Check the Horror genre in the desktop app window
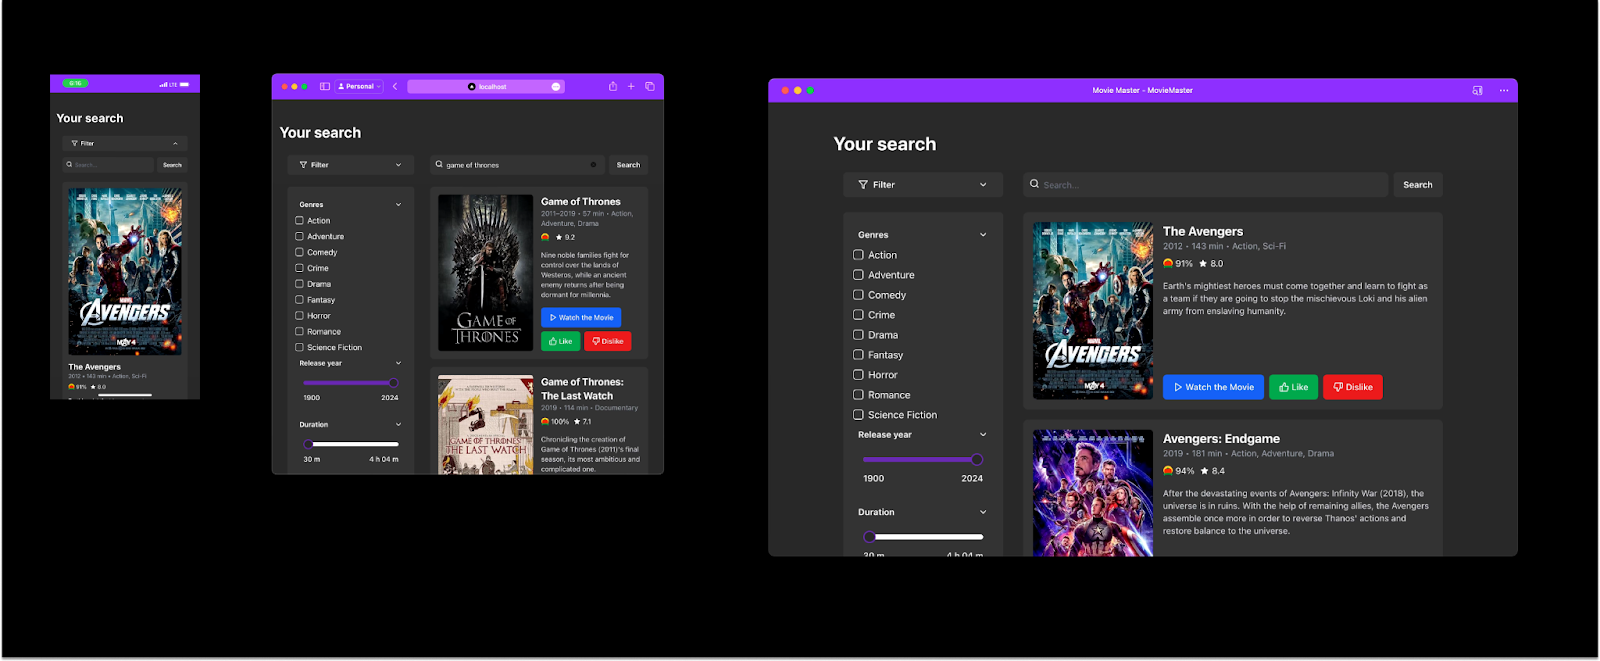 click(858, 375)
